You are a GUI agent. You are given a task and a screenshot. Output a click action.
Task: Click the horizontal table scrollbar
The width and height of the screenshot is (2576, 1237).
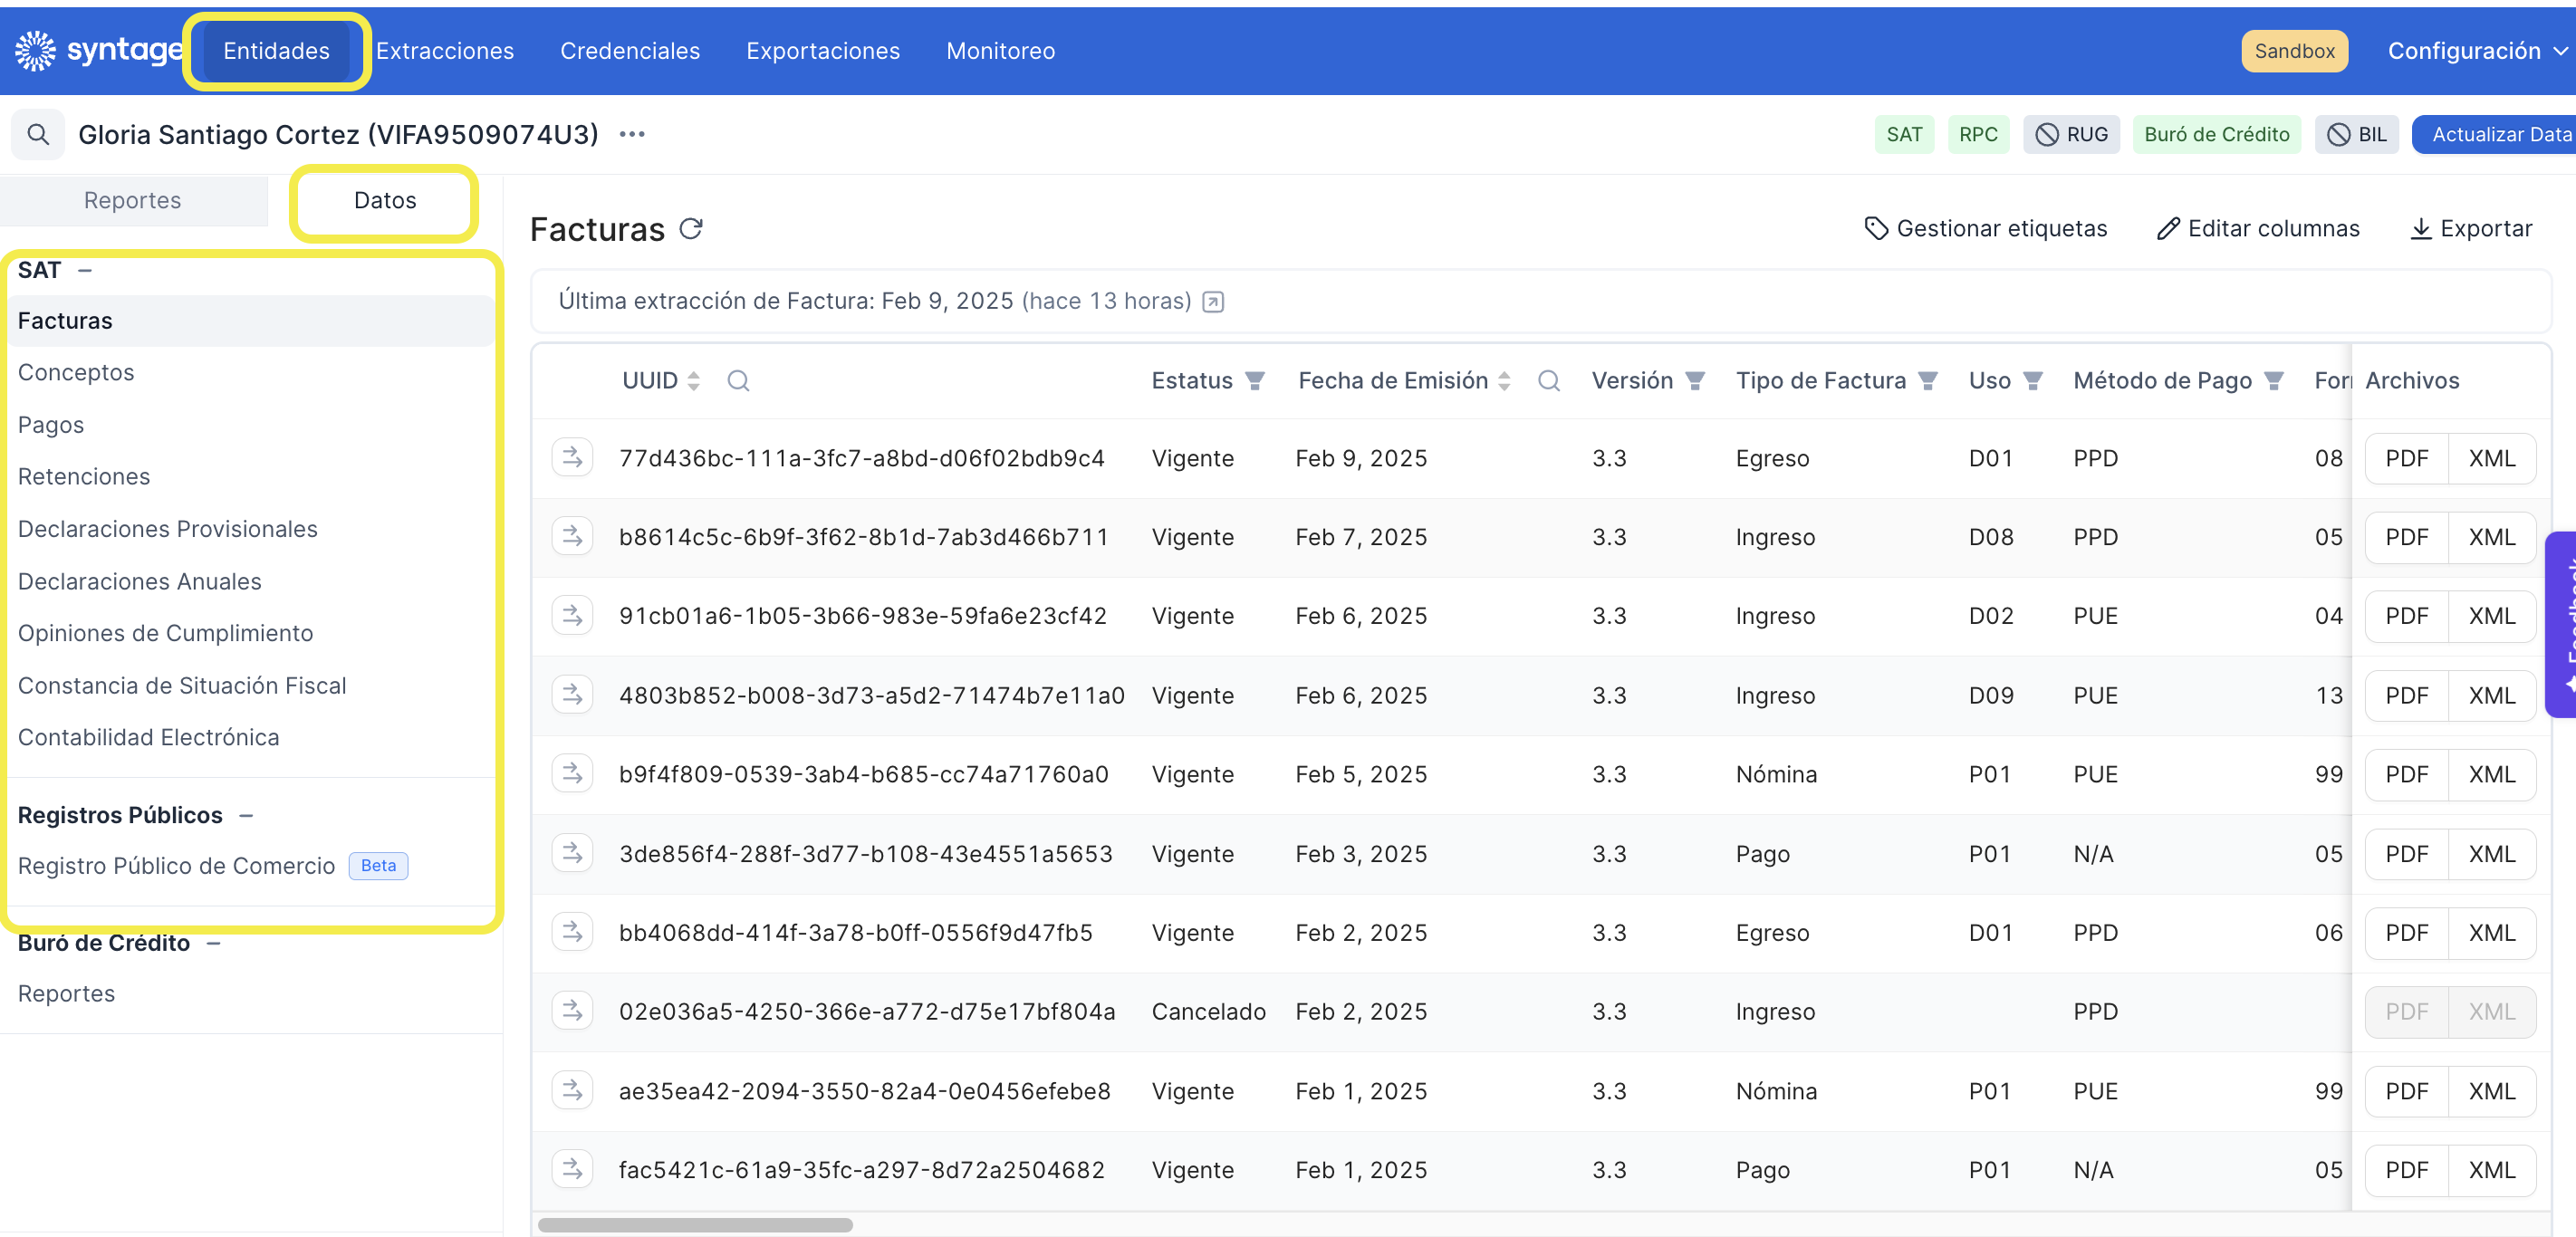coord(695,1225)
